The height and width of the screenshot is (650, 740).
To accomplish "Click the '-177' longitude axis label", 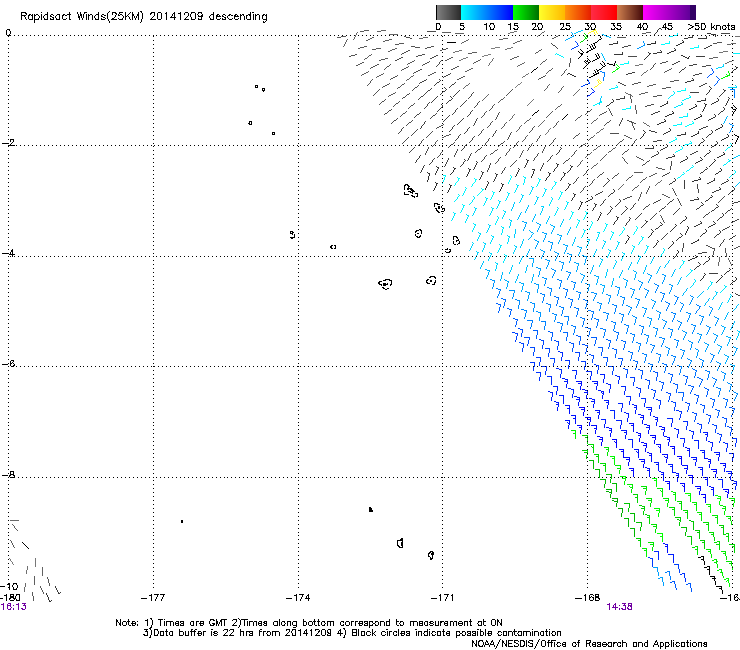I will tap(153, 598).
